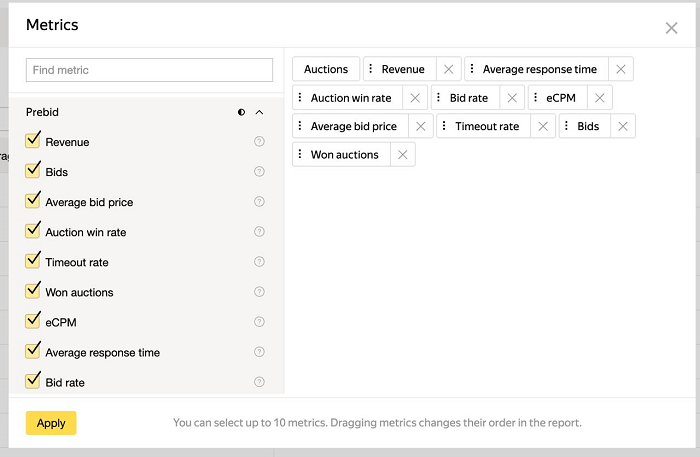
Task: Click the Timeout rate chip drag handle
Action: 446,126
